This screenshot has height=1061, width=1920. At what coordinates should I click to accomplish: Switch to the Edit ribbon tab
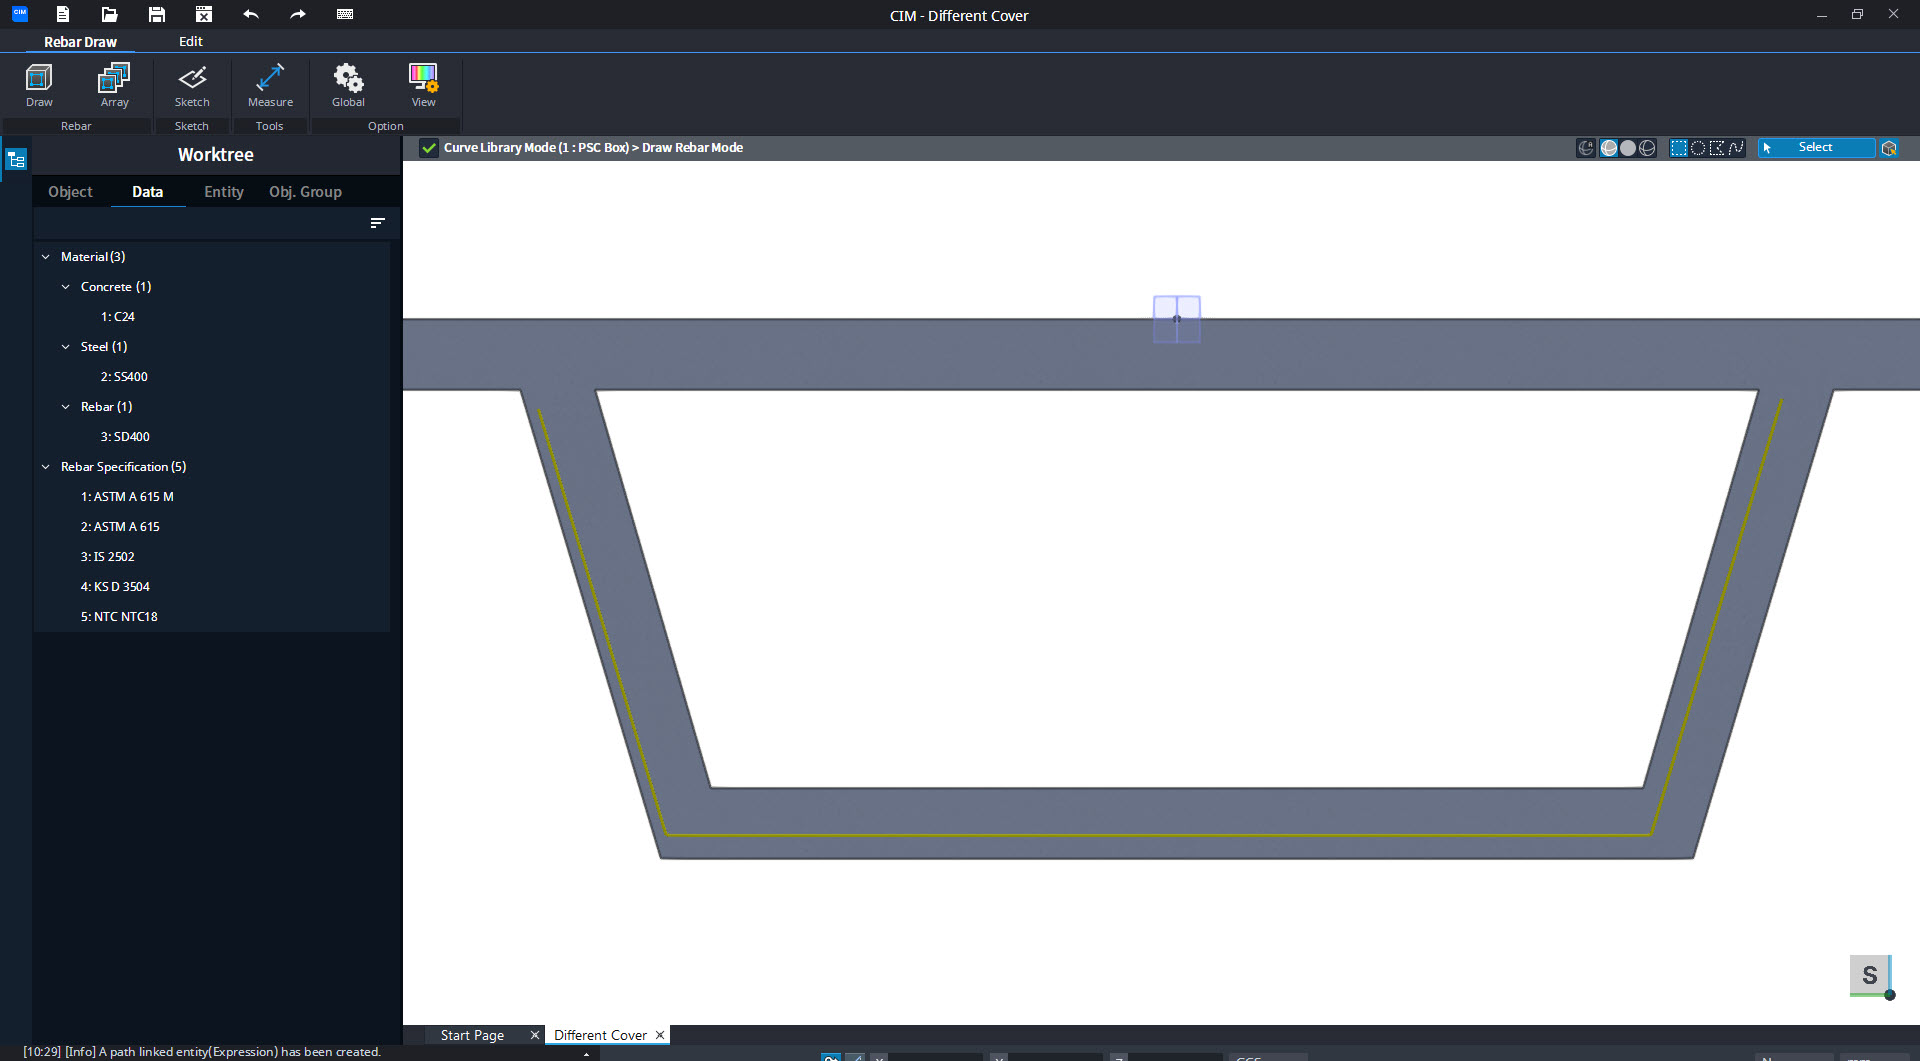pyautogui.click(x=190, y=42)
